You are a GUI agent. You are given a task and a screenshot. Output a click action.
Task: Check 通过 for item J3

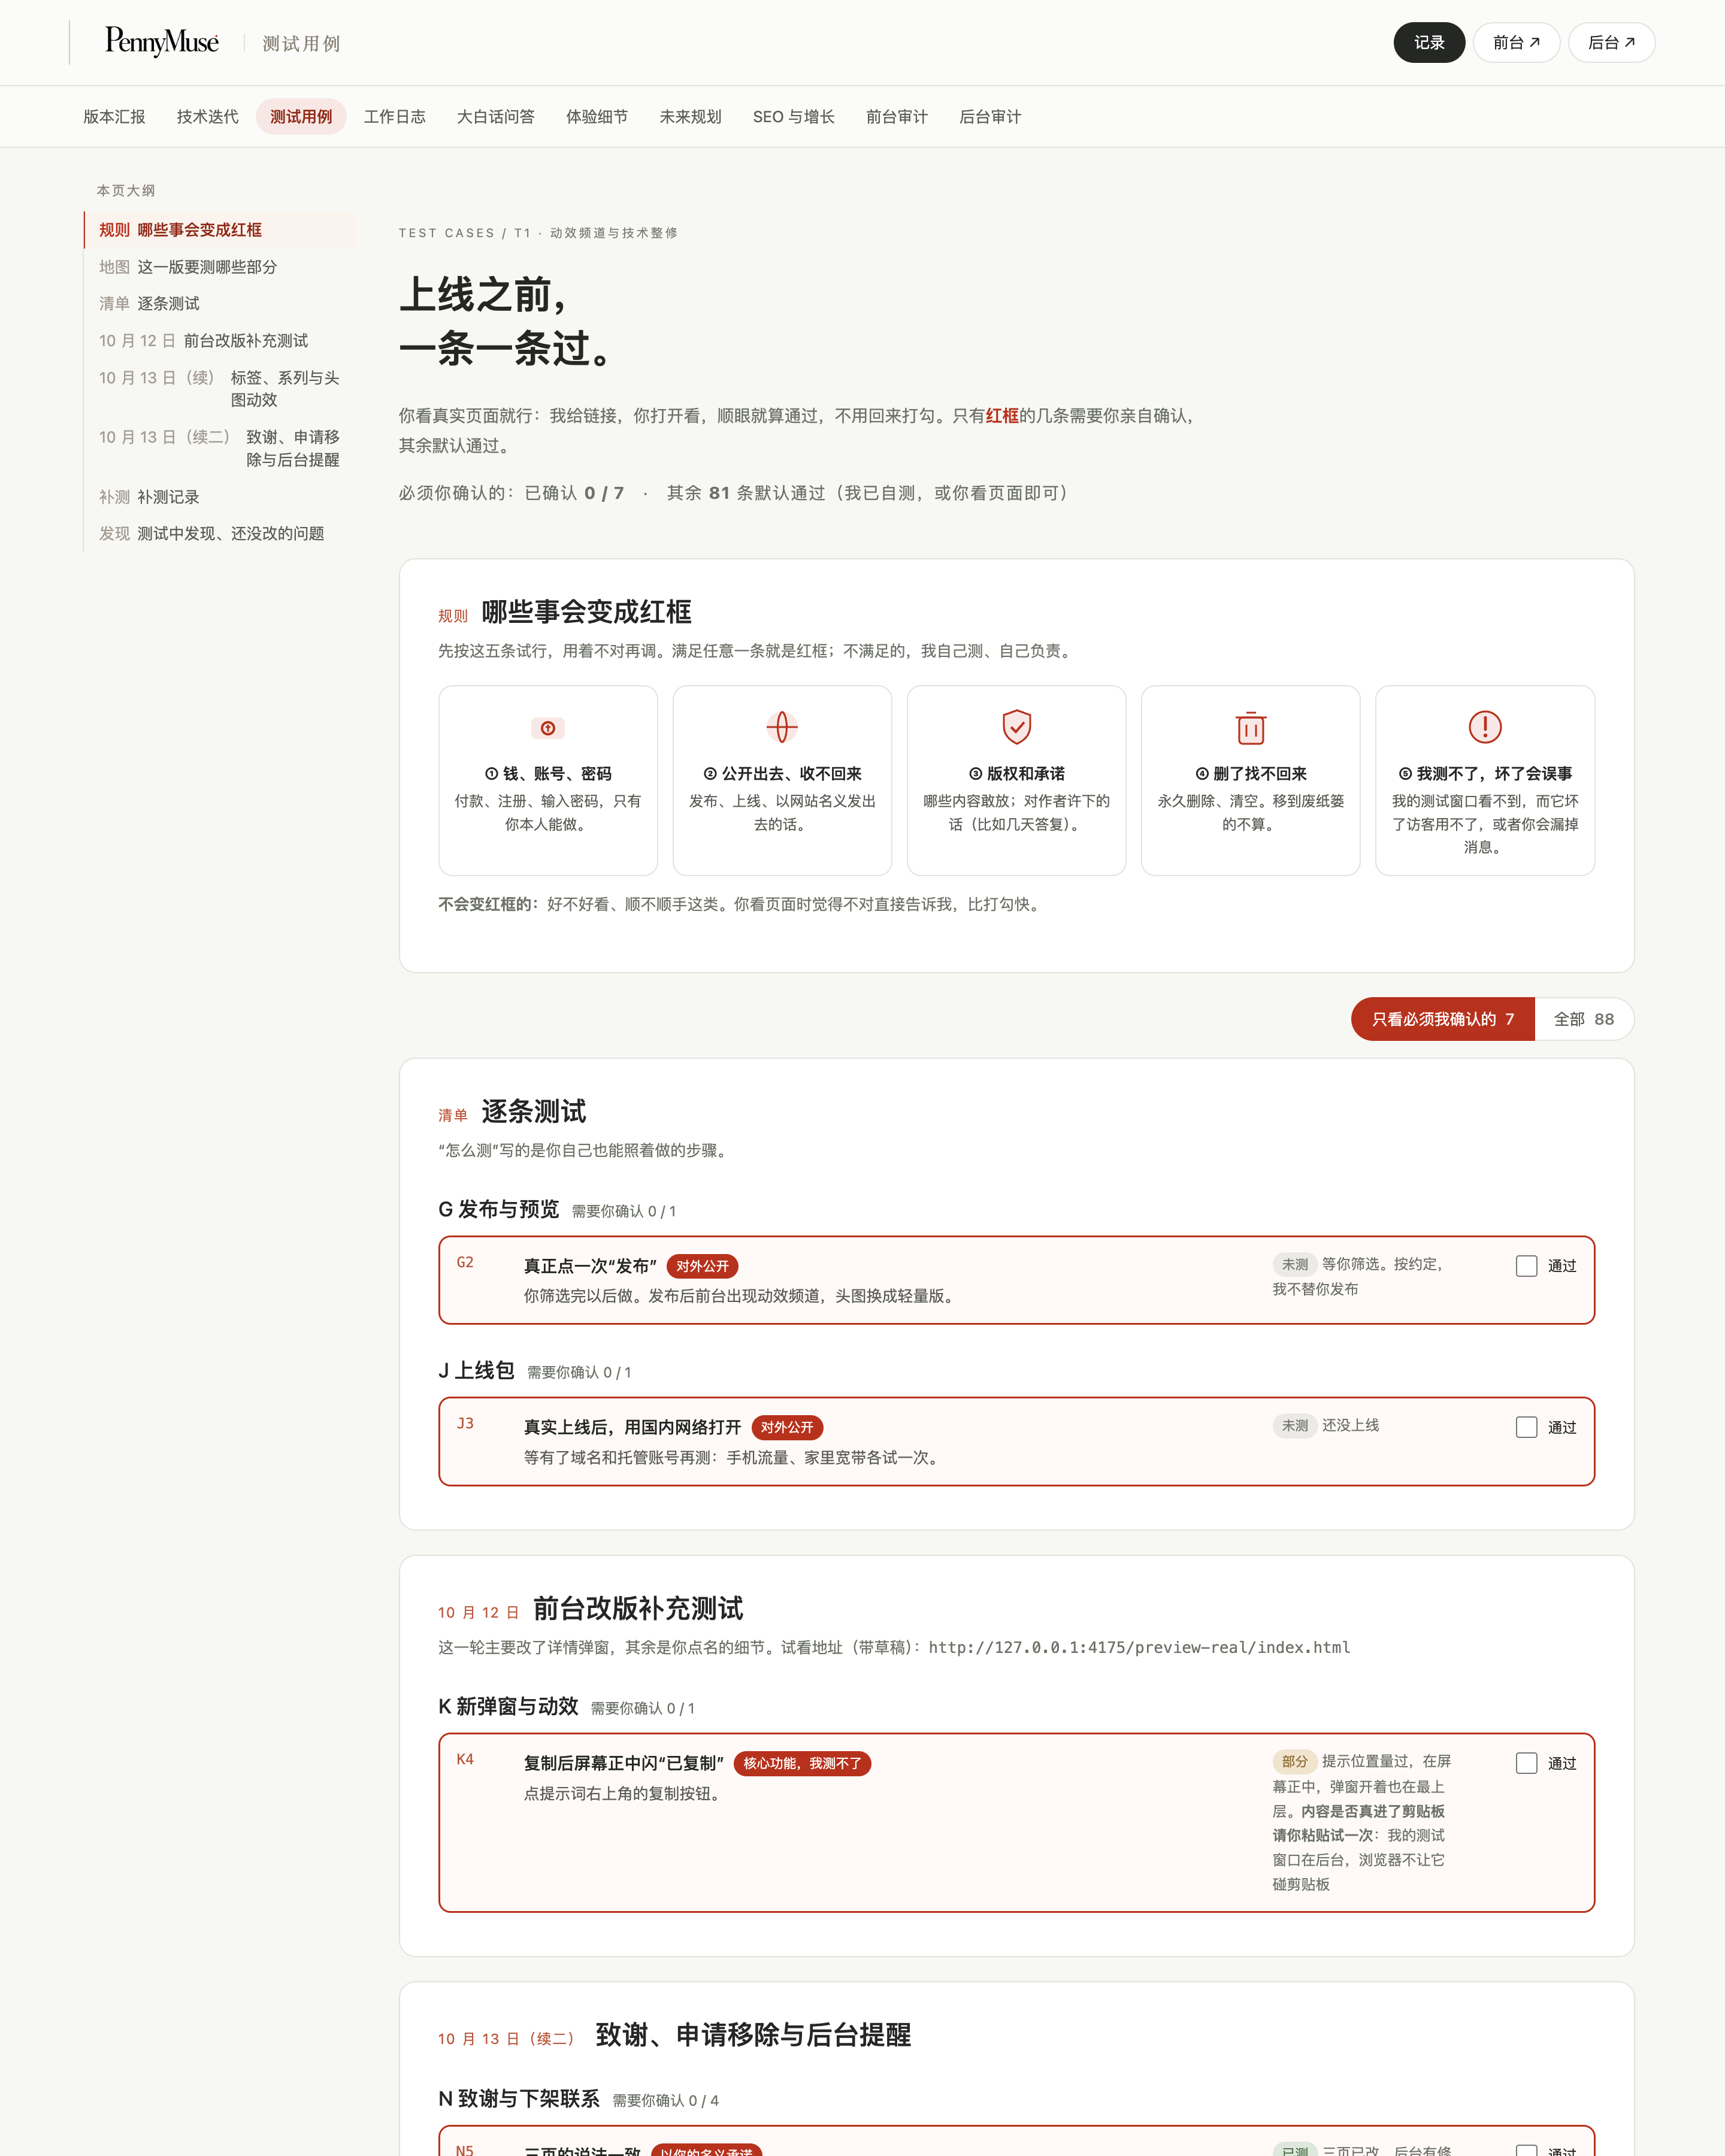(1526, 1428)
